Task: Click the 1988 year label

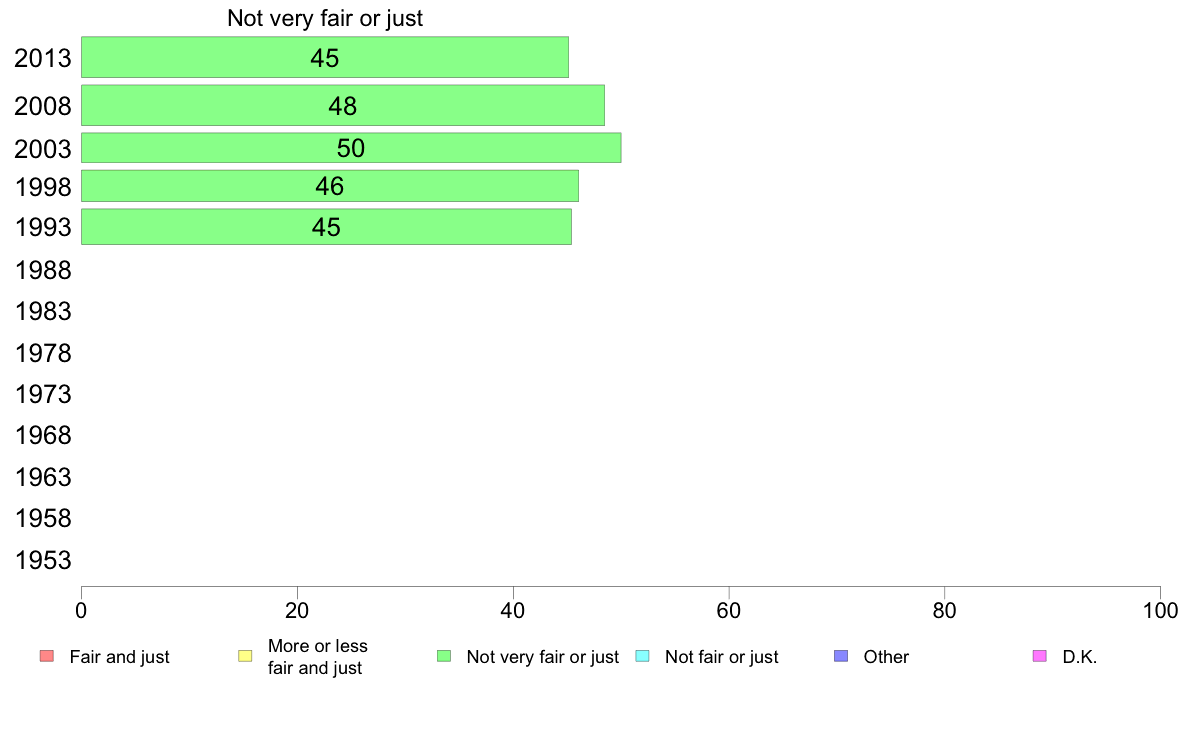Action: (x=43, y=271)
